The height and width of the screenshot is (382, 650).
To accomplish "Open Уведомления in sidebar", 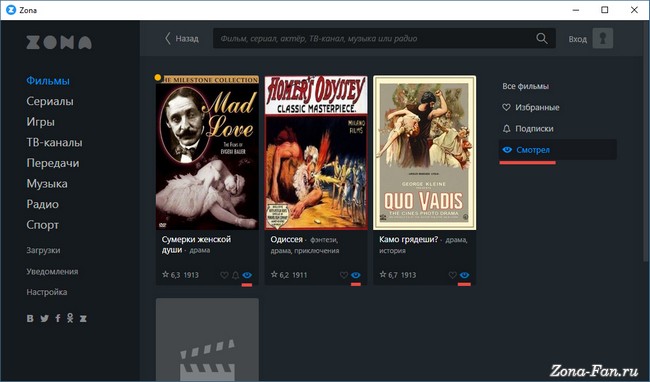I will click(x=52, y=271).
